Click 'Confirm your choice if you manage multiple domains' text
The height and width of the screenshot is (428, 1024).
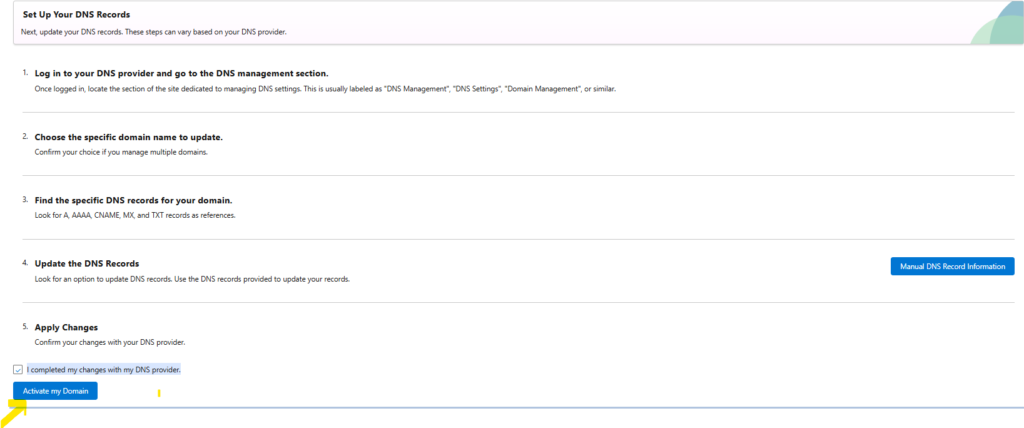pyautogui.click(x=121, y=152)
